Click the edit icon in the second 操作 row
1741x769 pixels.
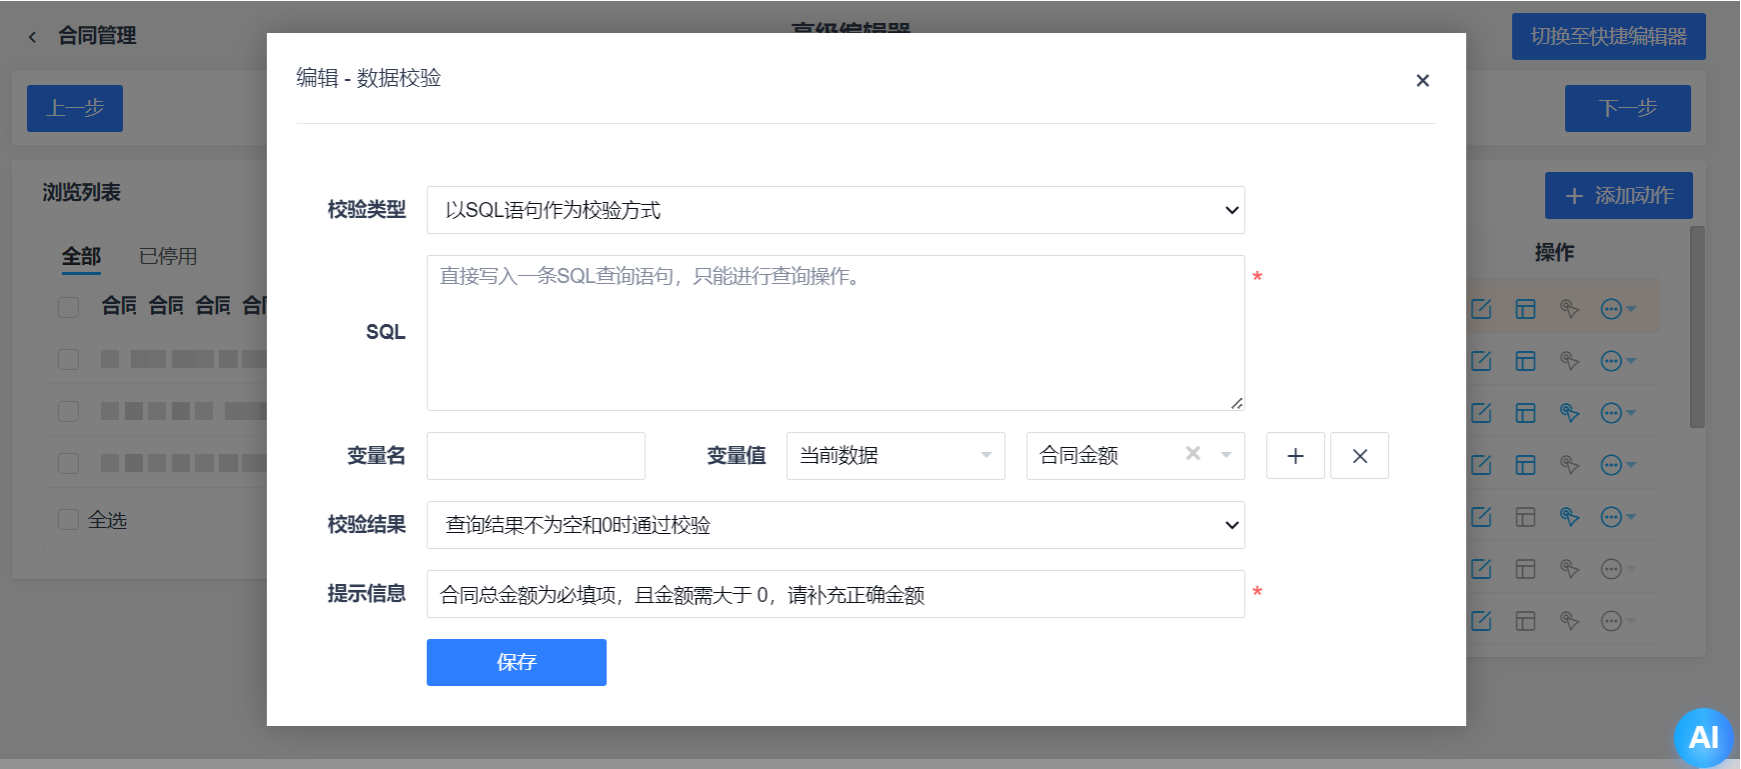1481,361
